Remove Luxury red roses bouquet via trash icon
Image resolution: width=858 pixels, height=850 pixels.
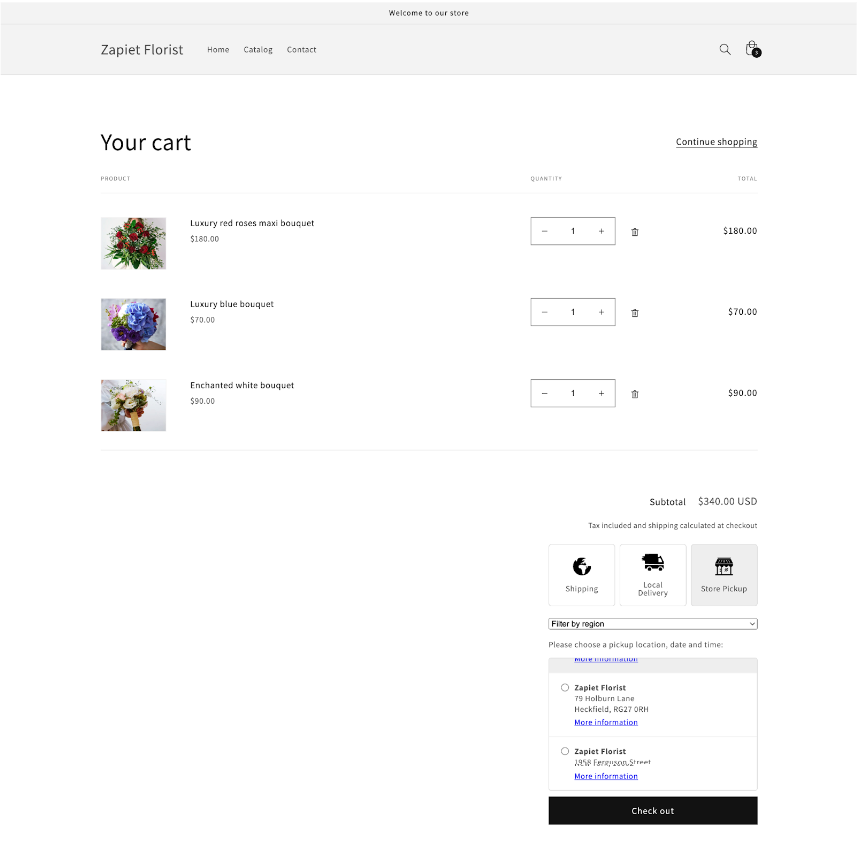coord(635,231)
